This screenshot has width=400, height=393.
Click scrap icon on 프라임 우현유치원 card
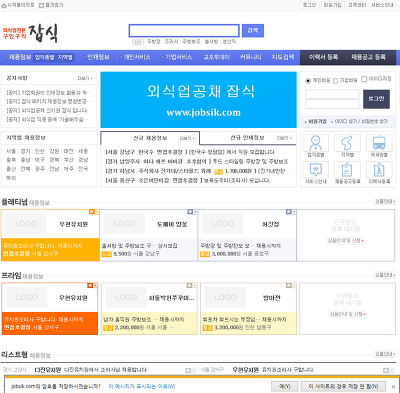90,285
